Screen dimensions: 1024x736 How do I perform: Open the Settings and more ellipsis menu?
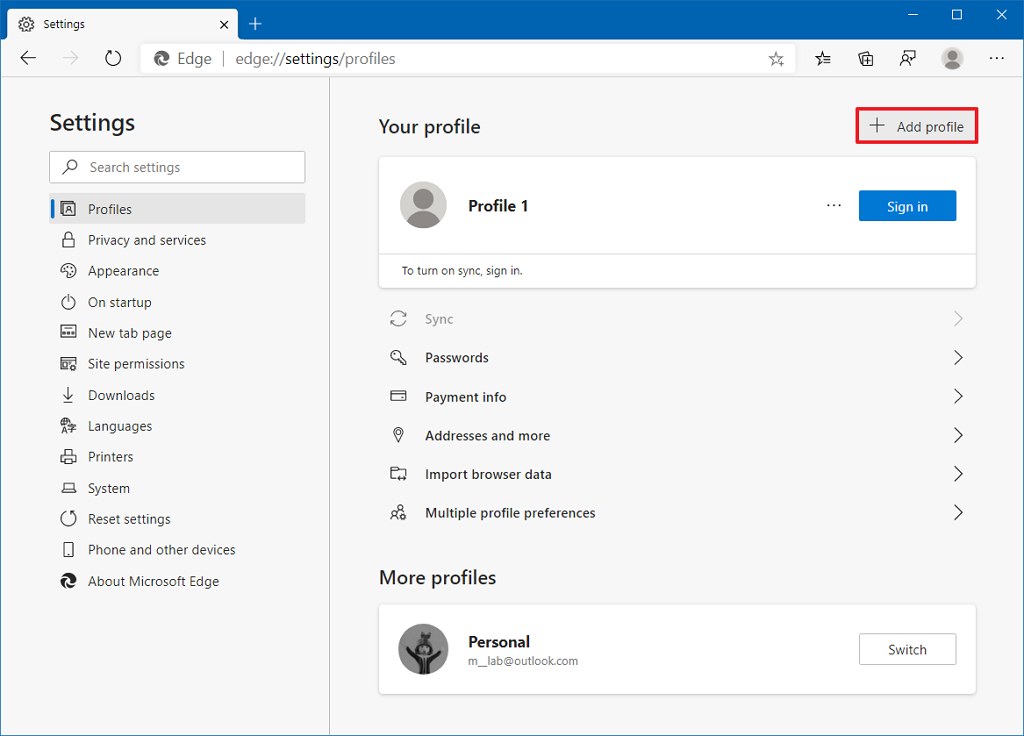[x=996, y=59]
